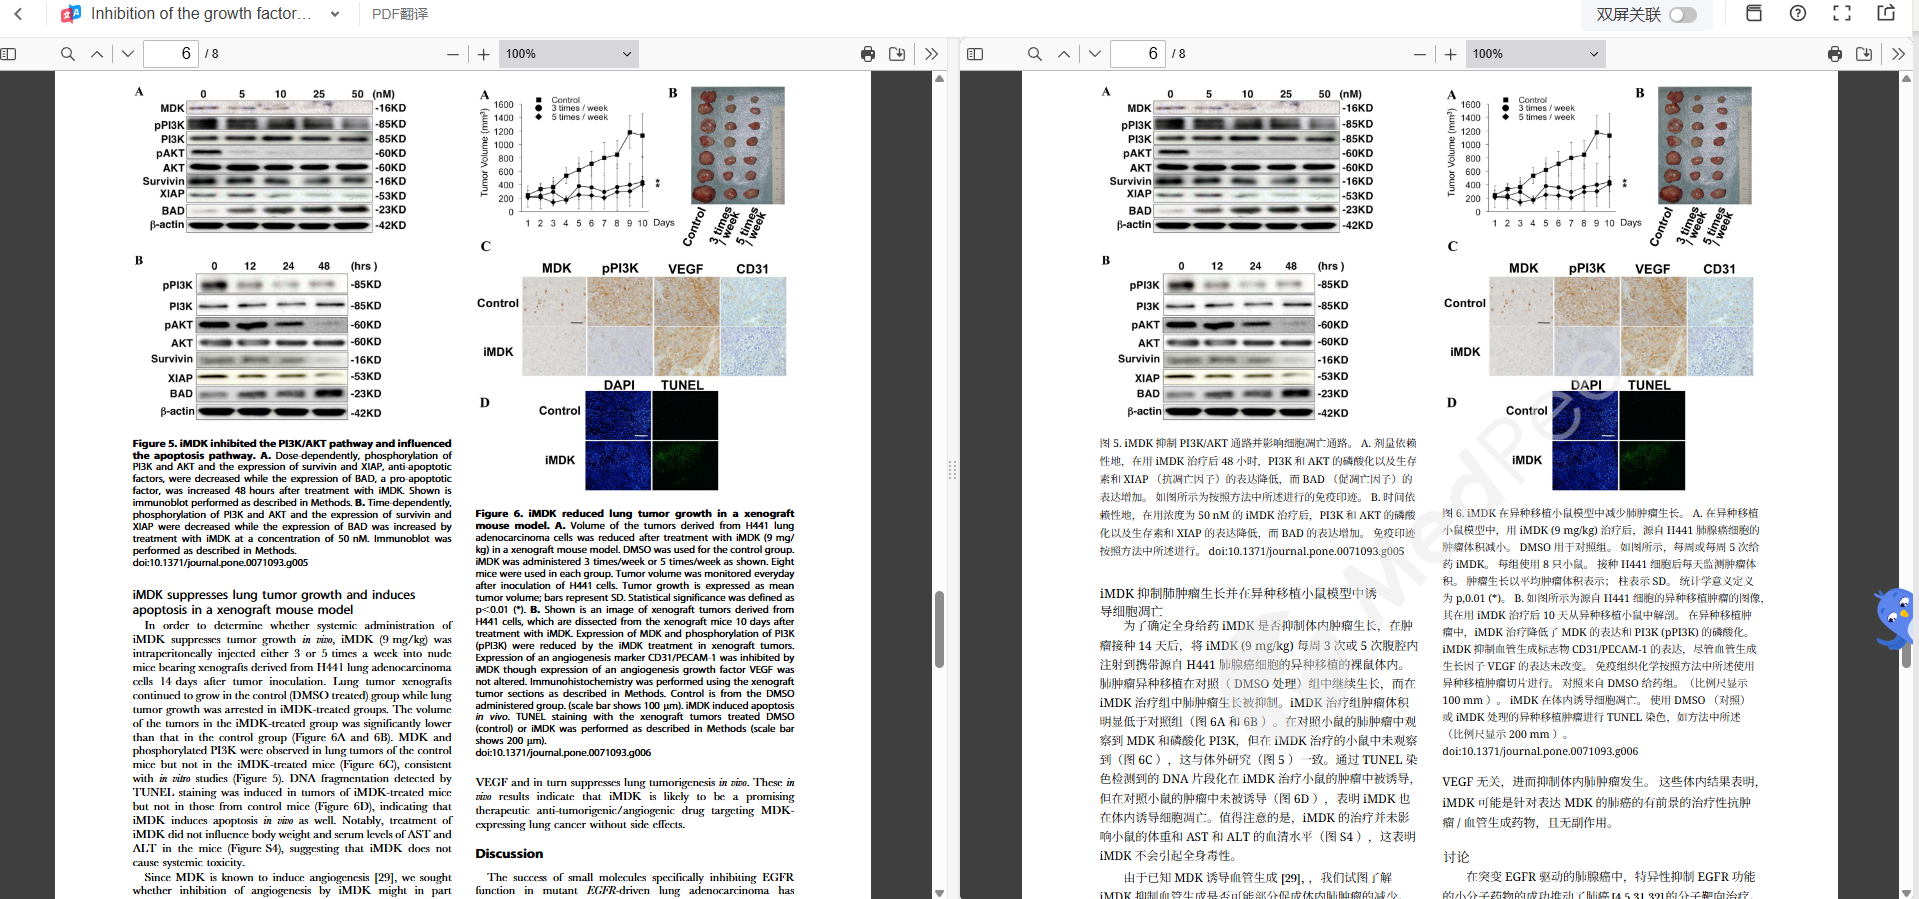This screenshot has width=1919, height=899.
Task: Open search in the right translated pane
Action: (1035, 54)
